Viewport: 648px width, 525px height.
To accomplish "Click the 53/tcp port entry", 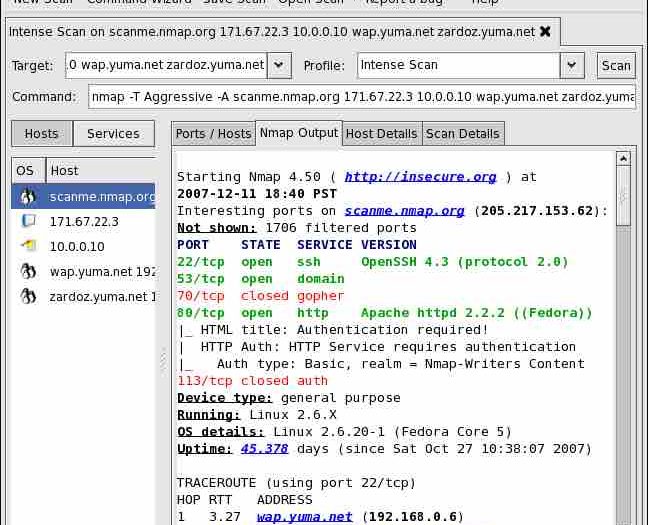I will (x=201, y=279).
